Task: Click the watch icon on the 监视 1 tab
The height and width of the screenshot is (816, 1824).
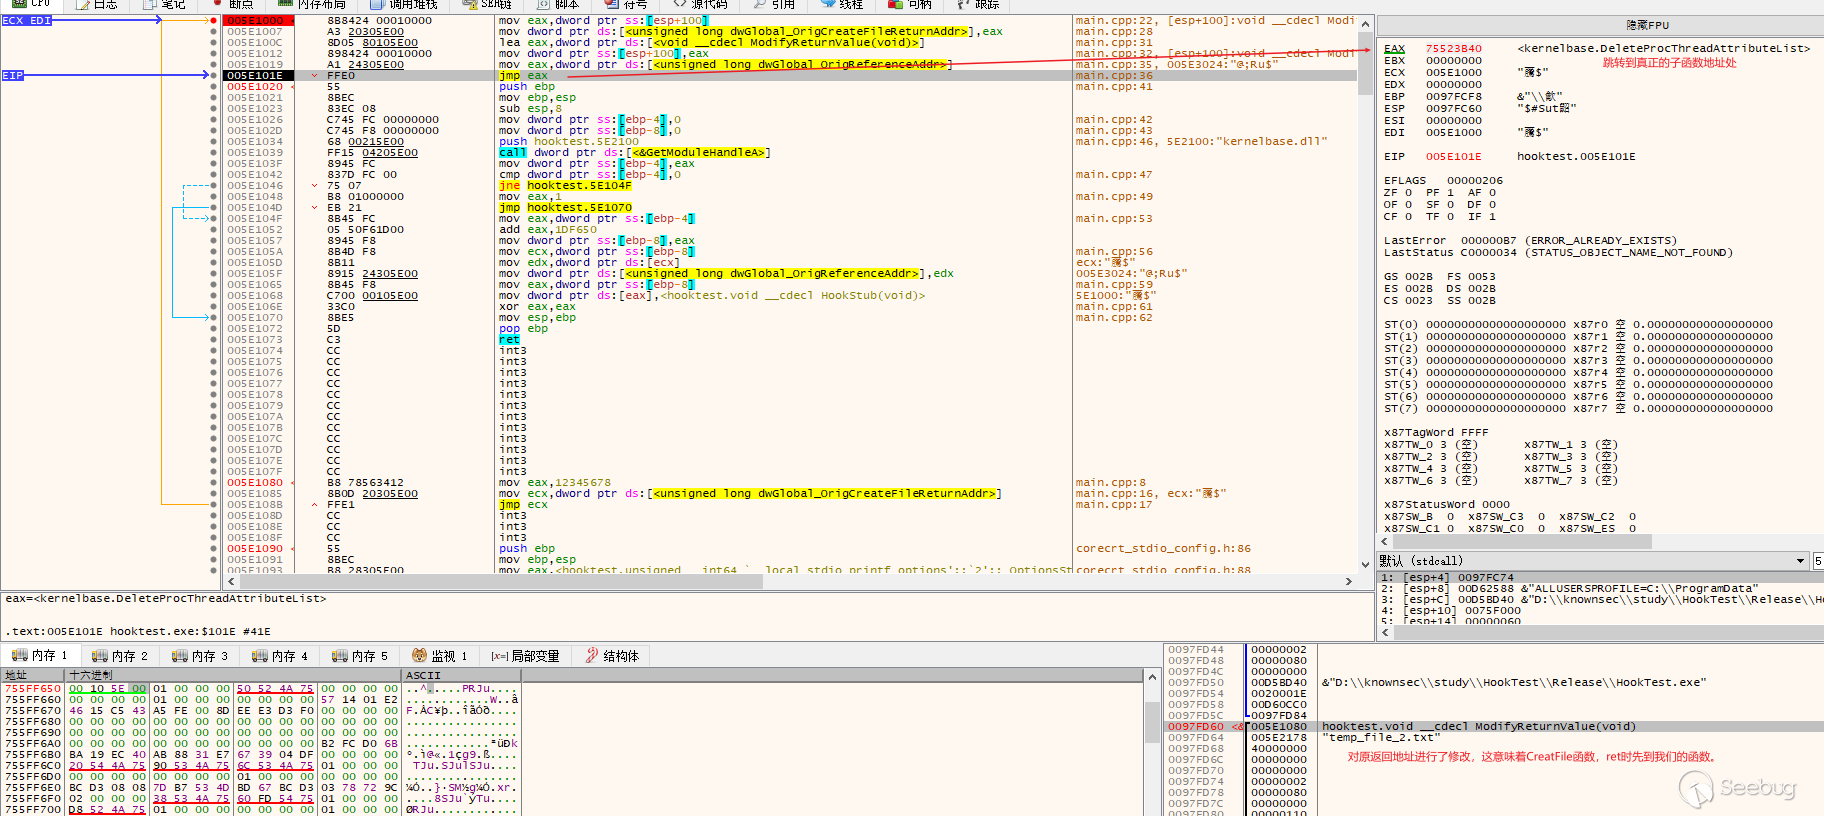Action: point(420,656)
